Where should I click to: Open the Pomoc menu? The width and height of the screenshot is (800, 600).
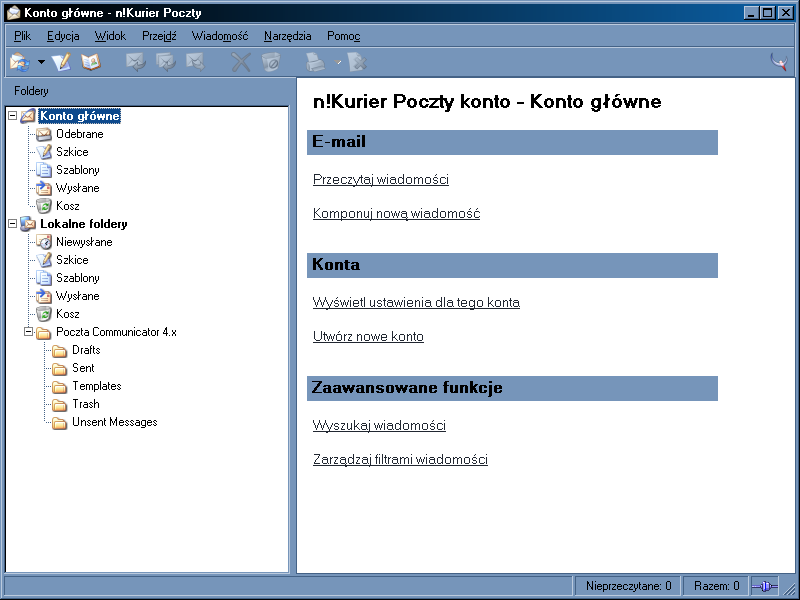click(343, 36)
